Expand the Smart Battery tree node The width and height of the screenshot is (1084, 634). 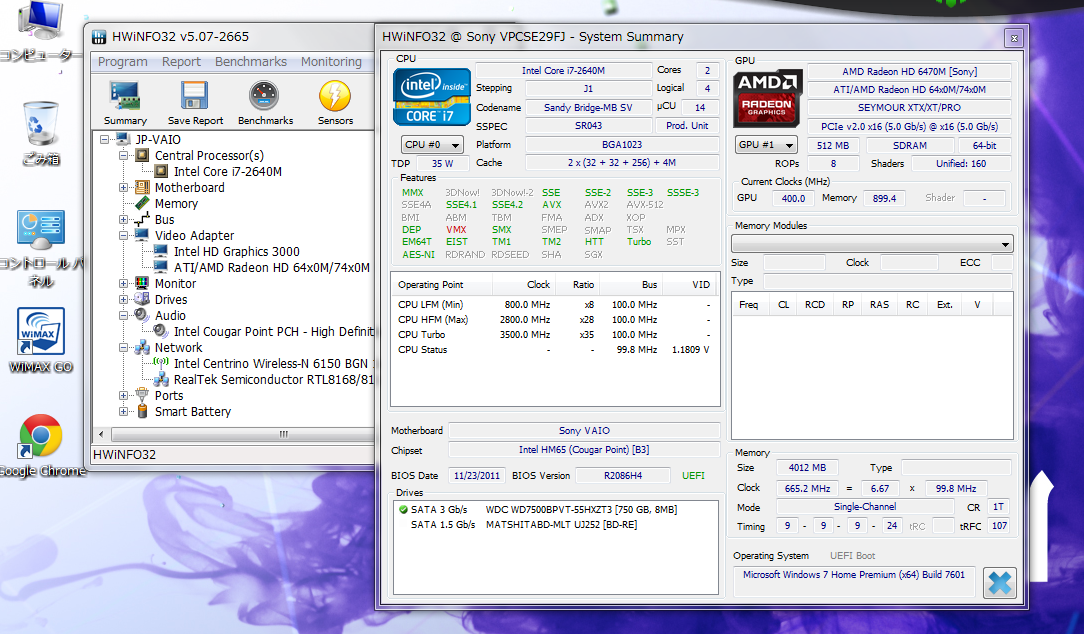(x=124, y=412)
